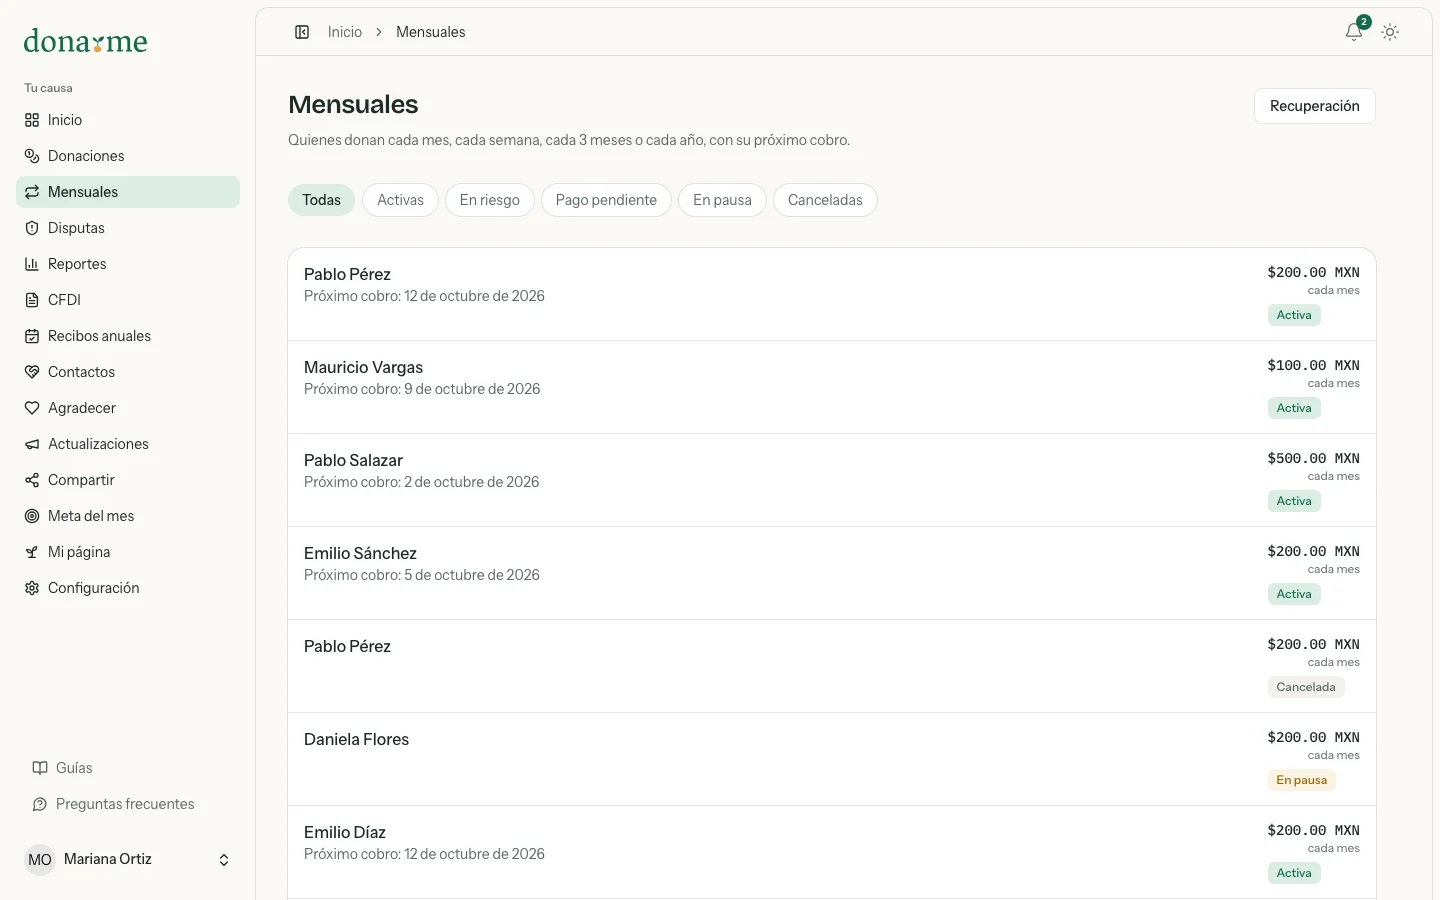Open Emilio Díaz subscription row
The width and height of the screenshot is (1440, 900).
coord(832,852)
